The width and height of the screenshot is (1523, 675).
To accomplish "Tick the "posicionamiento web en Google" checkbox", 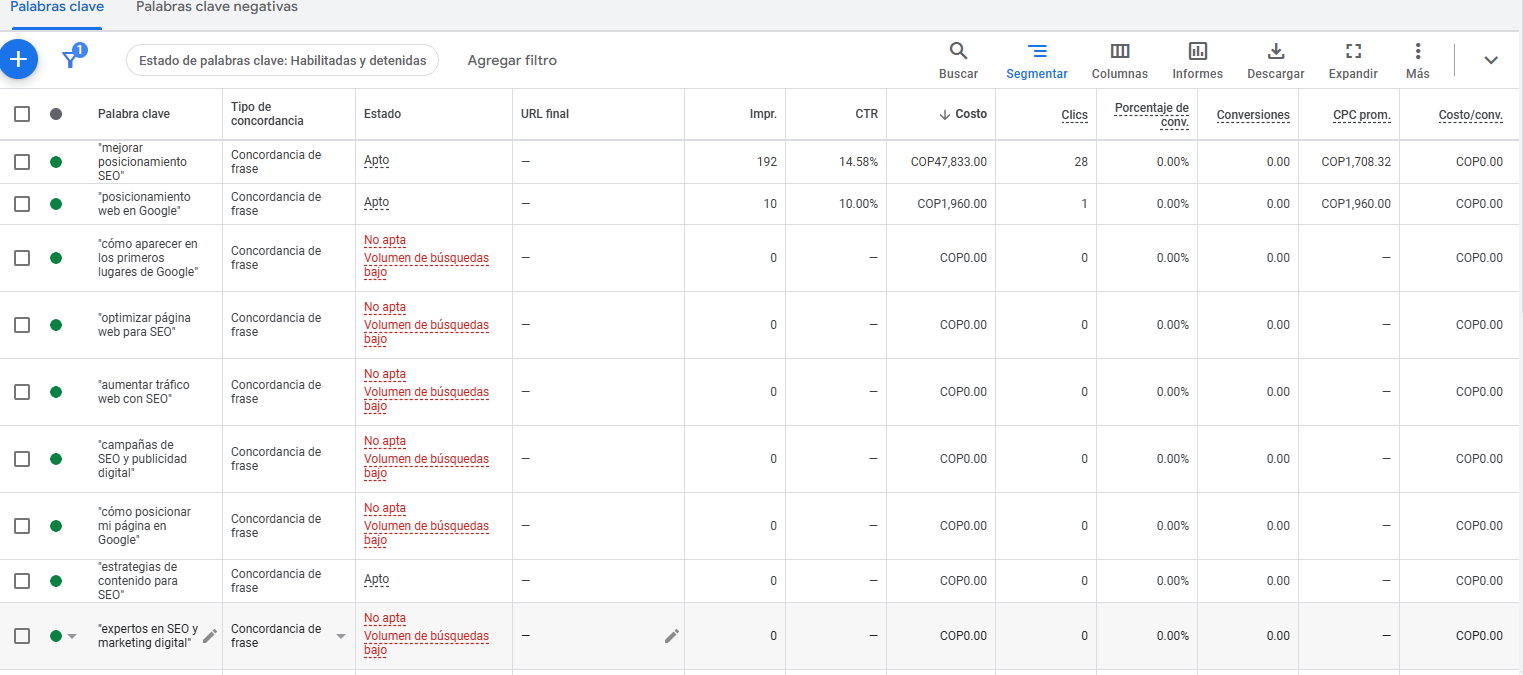I will pyautogui.click(x=22, y=204).
